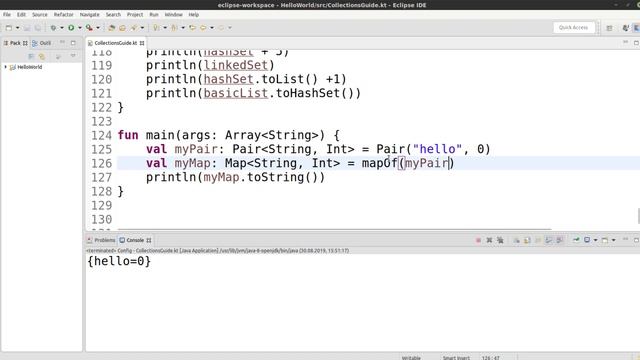This screenshot has height=360, width=640.
Task: Click the Run External Tools icon
Action: click(89, 28)
